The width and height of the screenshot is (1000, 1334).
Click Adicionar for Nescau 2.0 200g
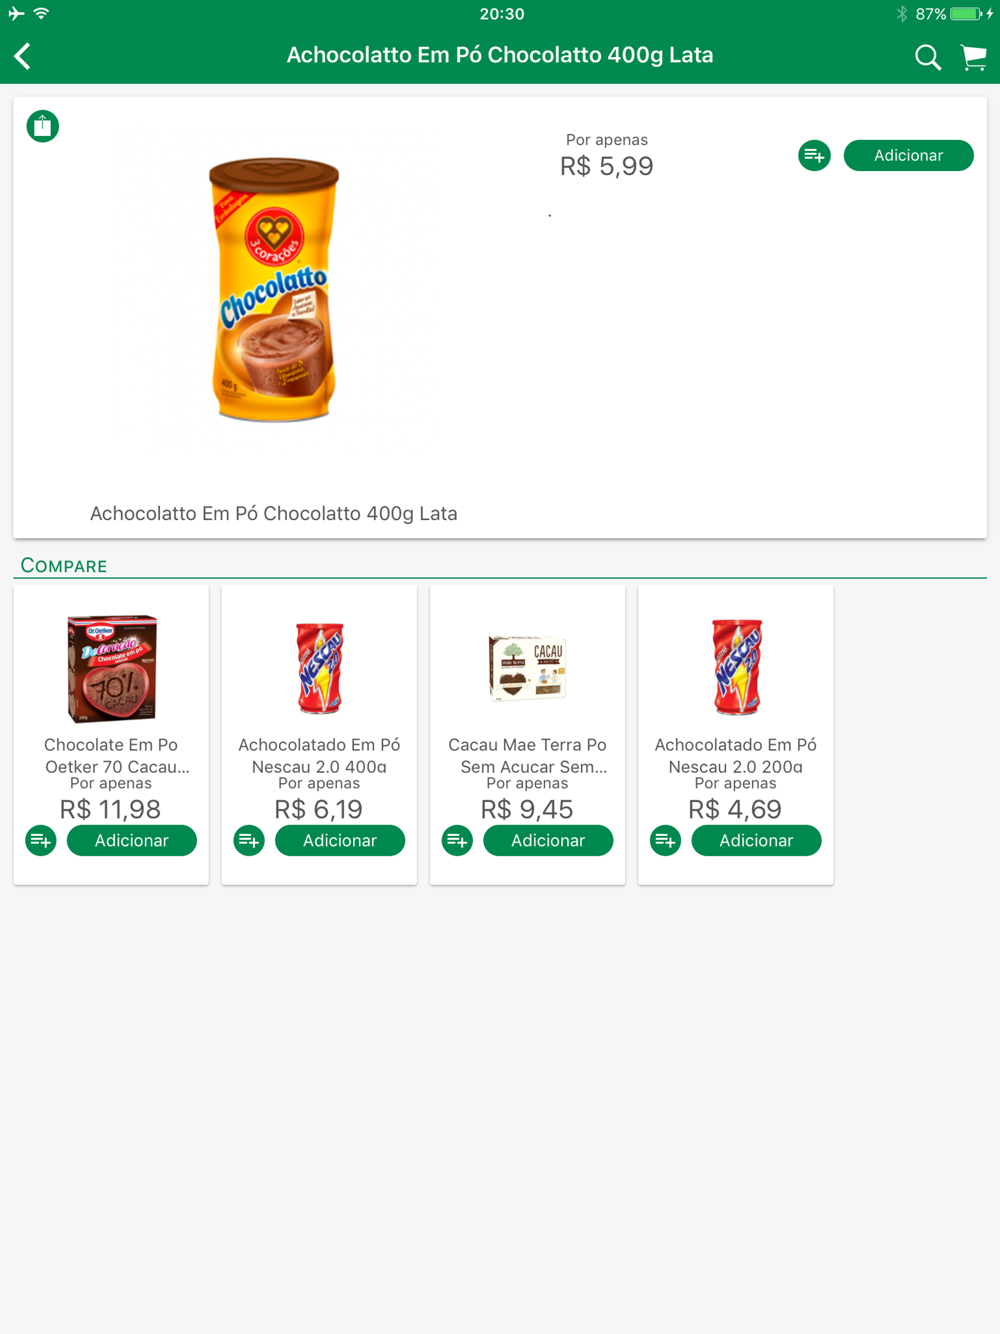click(756, 840)
